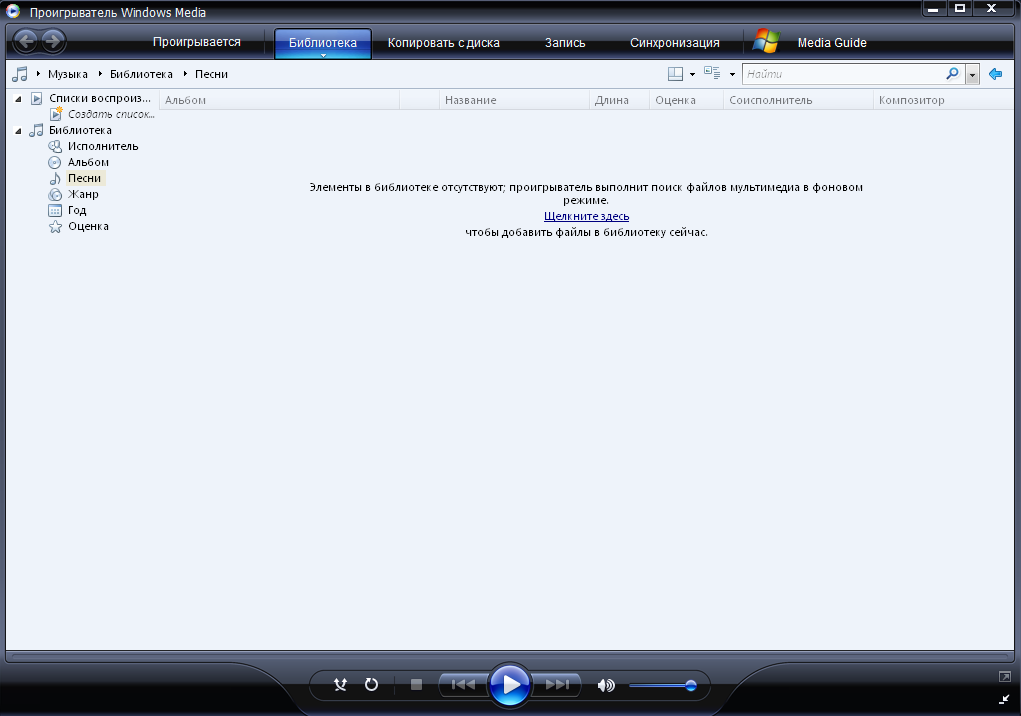
Task: Switch to the Библиотека tab
Action: coord(323,43)
